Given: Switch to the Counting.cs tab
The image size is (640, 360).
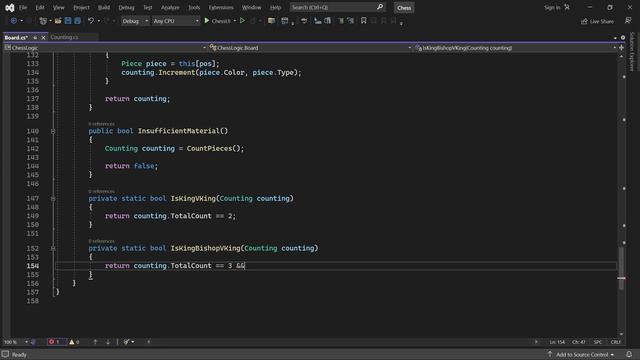Looking at the screenshot, I should pyautogui.click(x=64, y=37).
